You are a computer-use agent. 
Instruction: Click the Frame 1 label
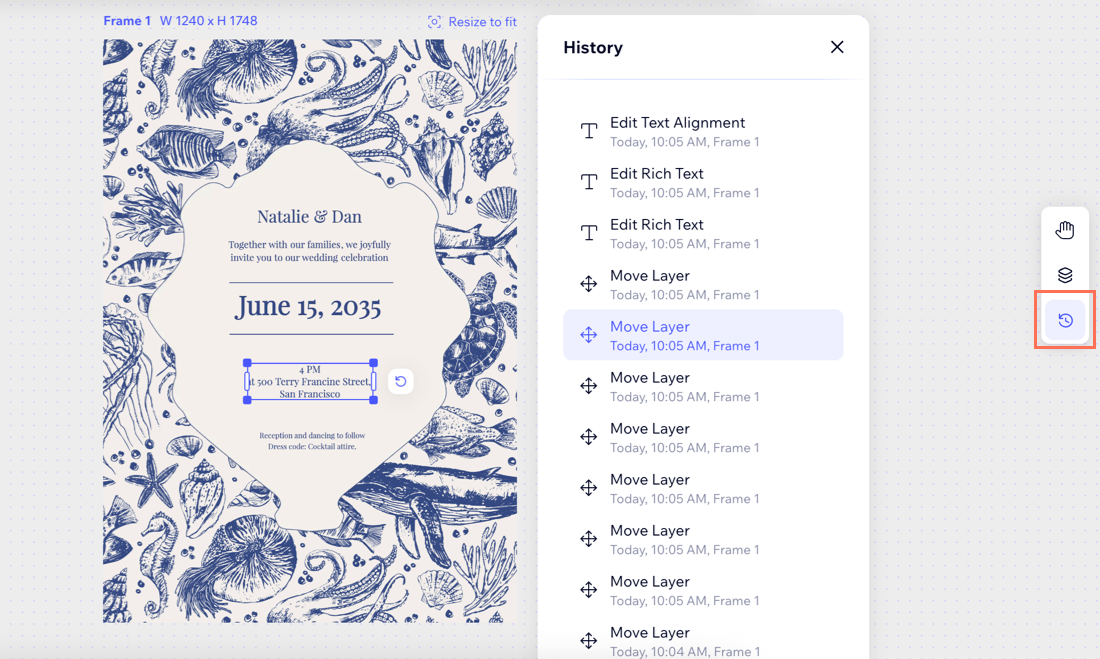pyautogui.click(x=127, y=21)
